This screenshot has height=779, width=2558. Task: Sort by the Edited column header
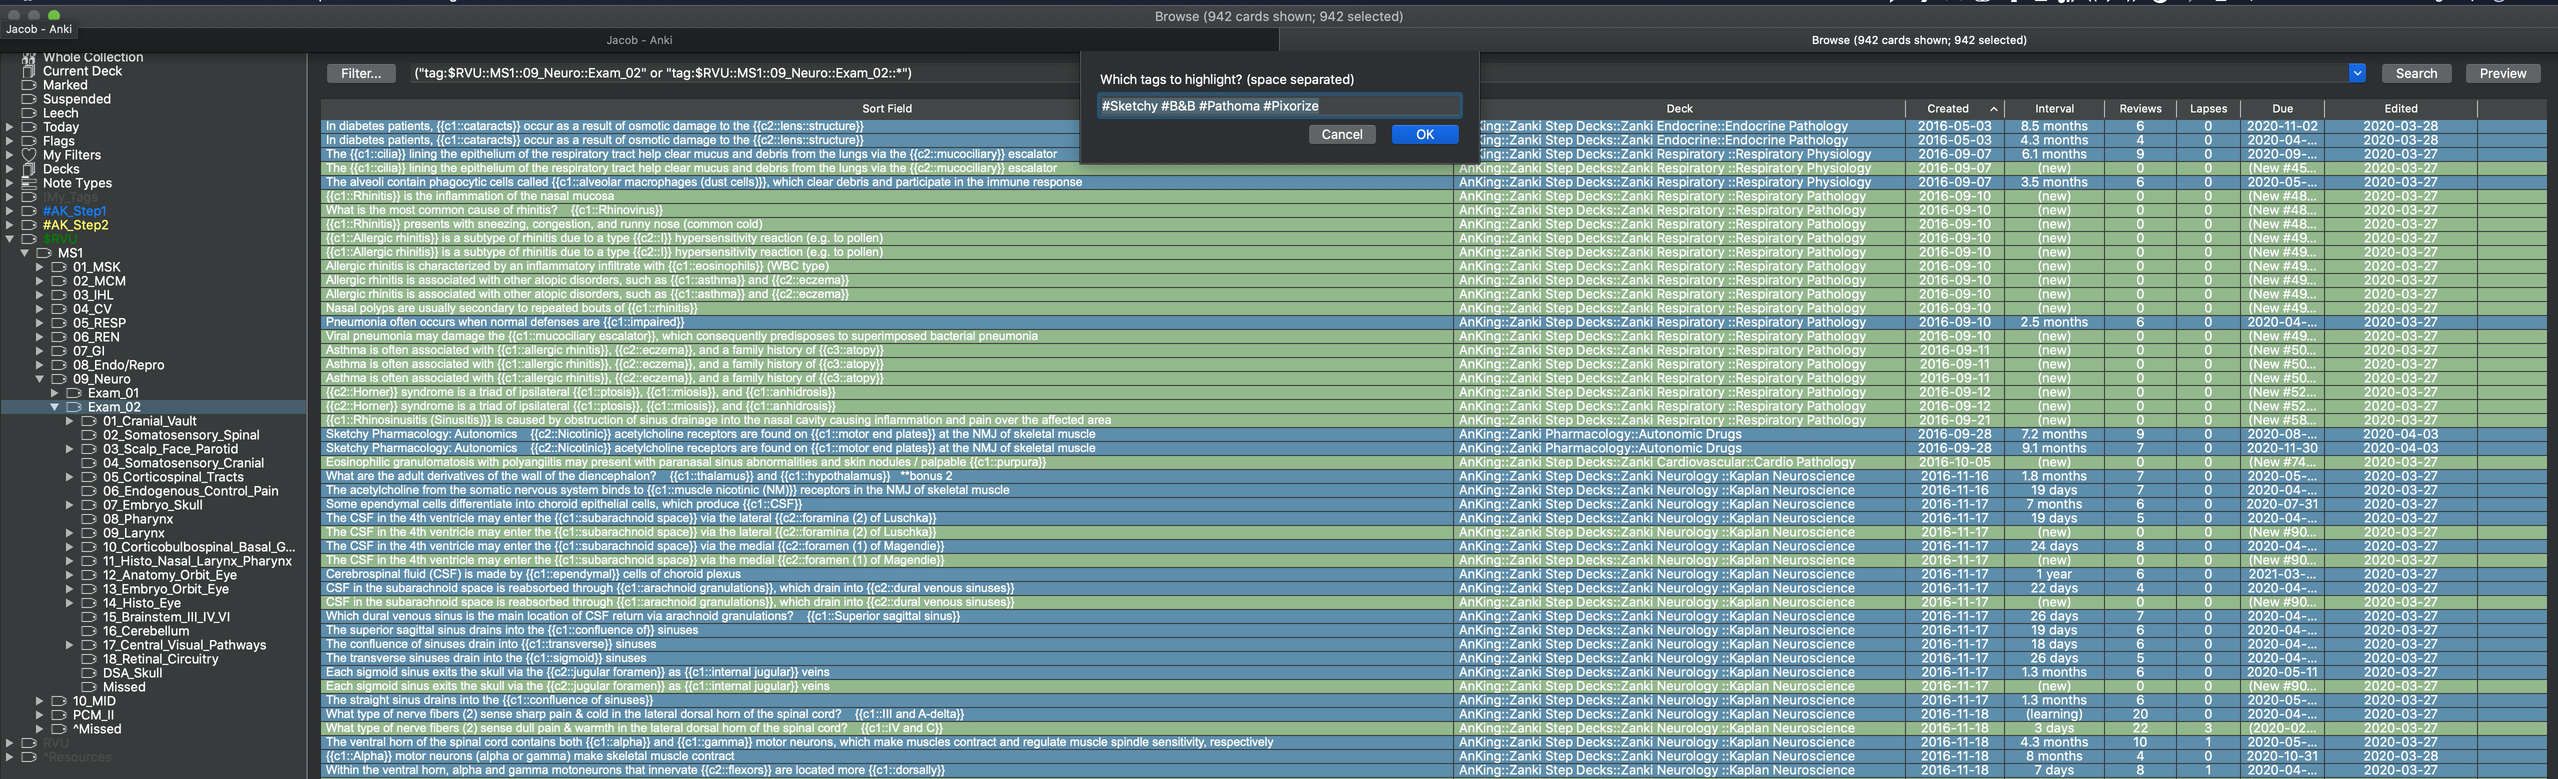[x=2400, y=109]
